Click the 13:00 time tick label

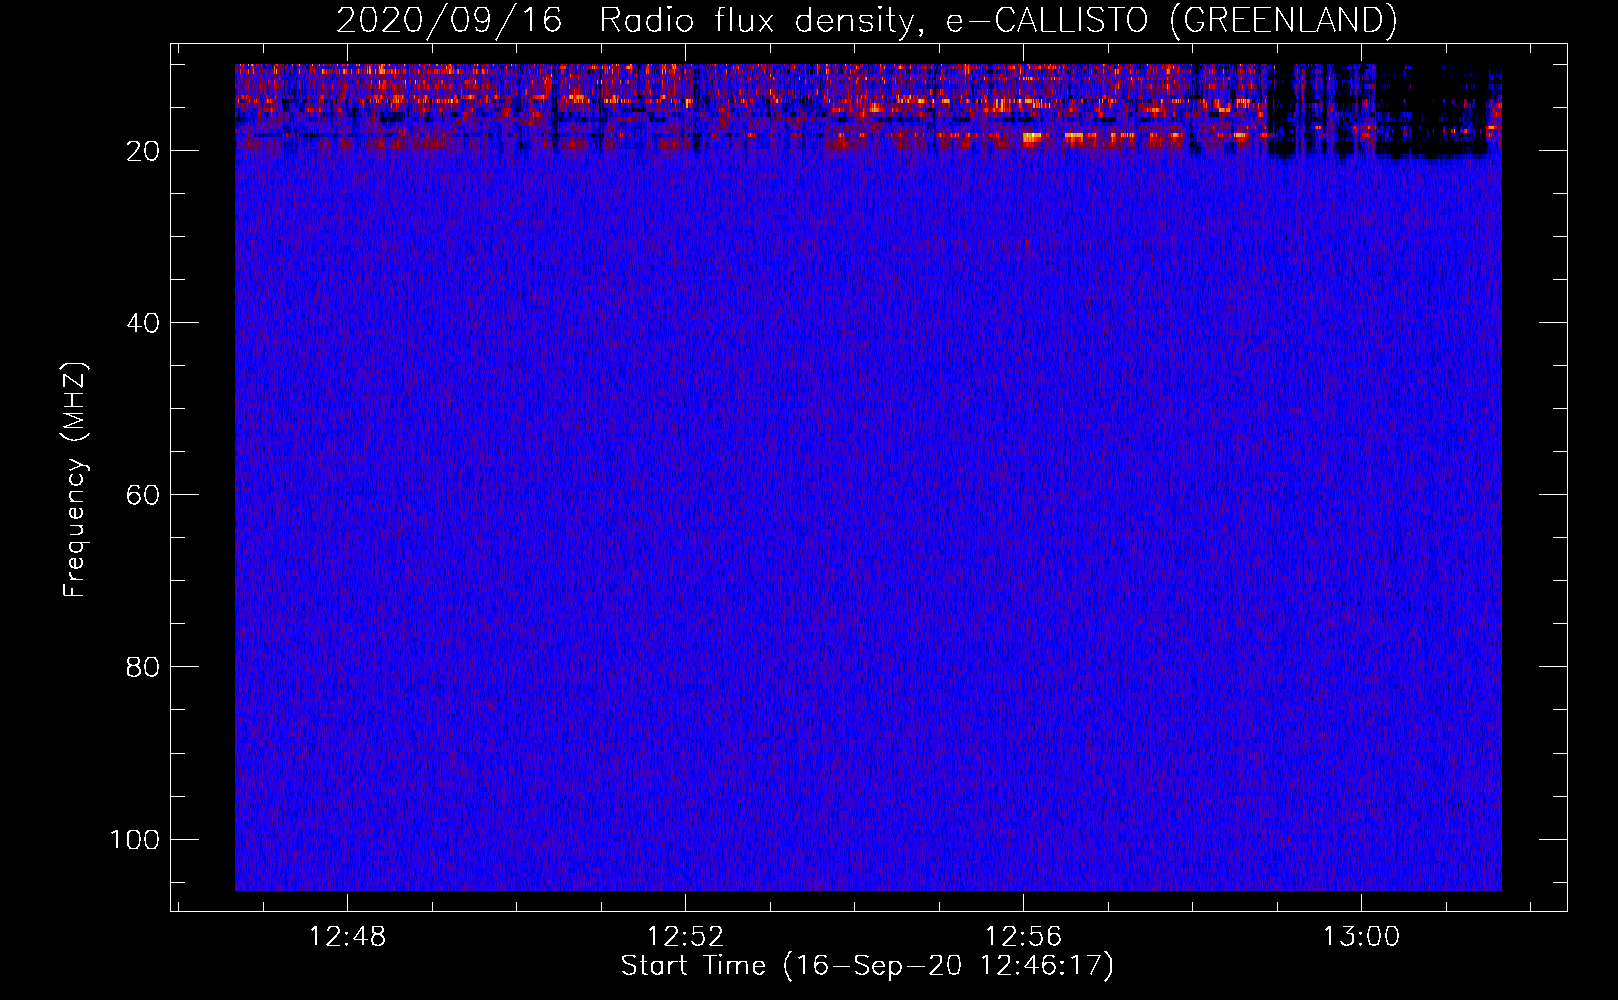(1361, 937)
